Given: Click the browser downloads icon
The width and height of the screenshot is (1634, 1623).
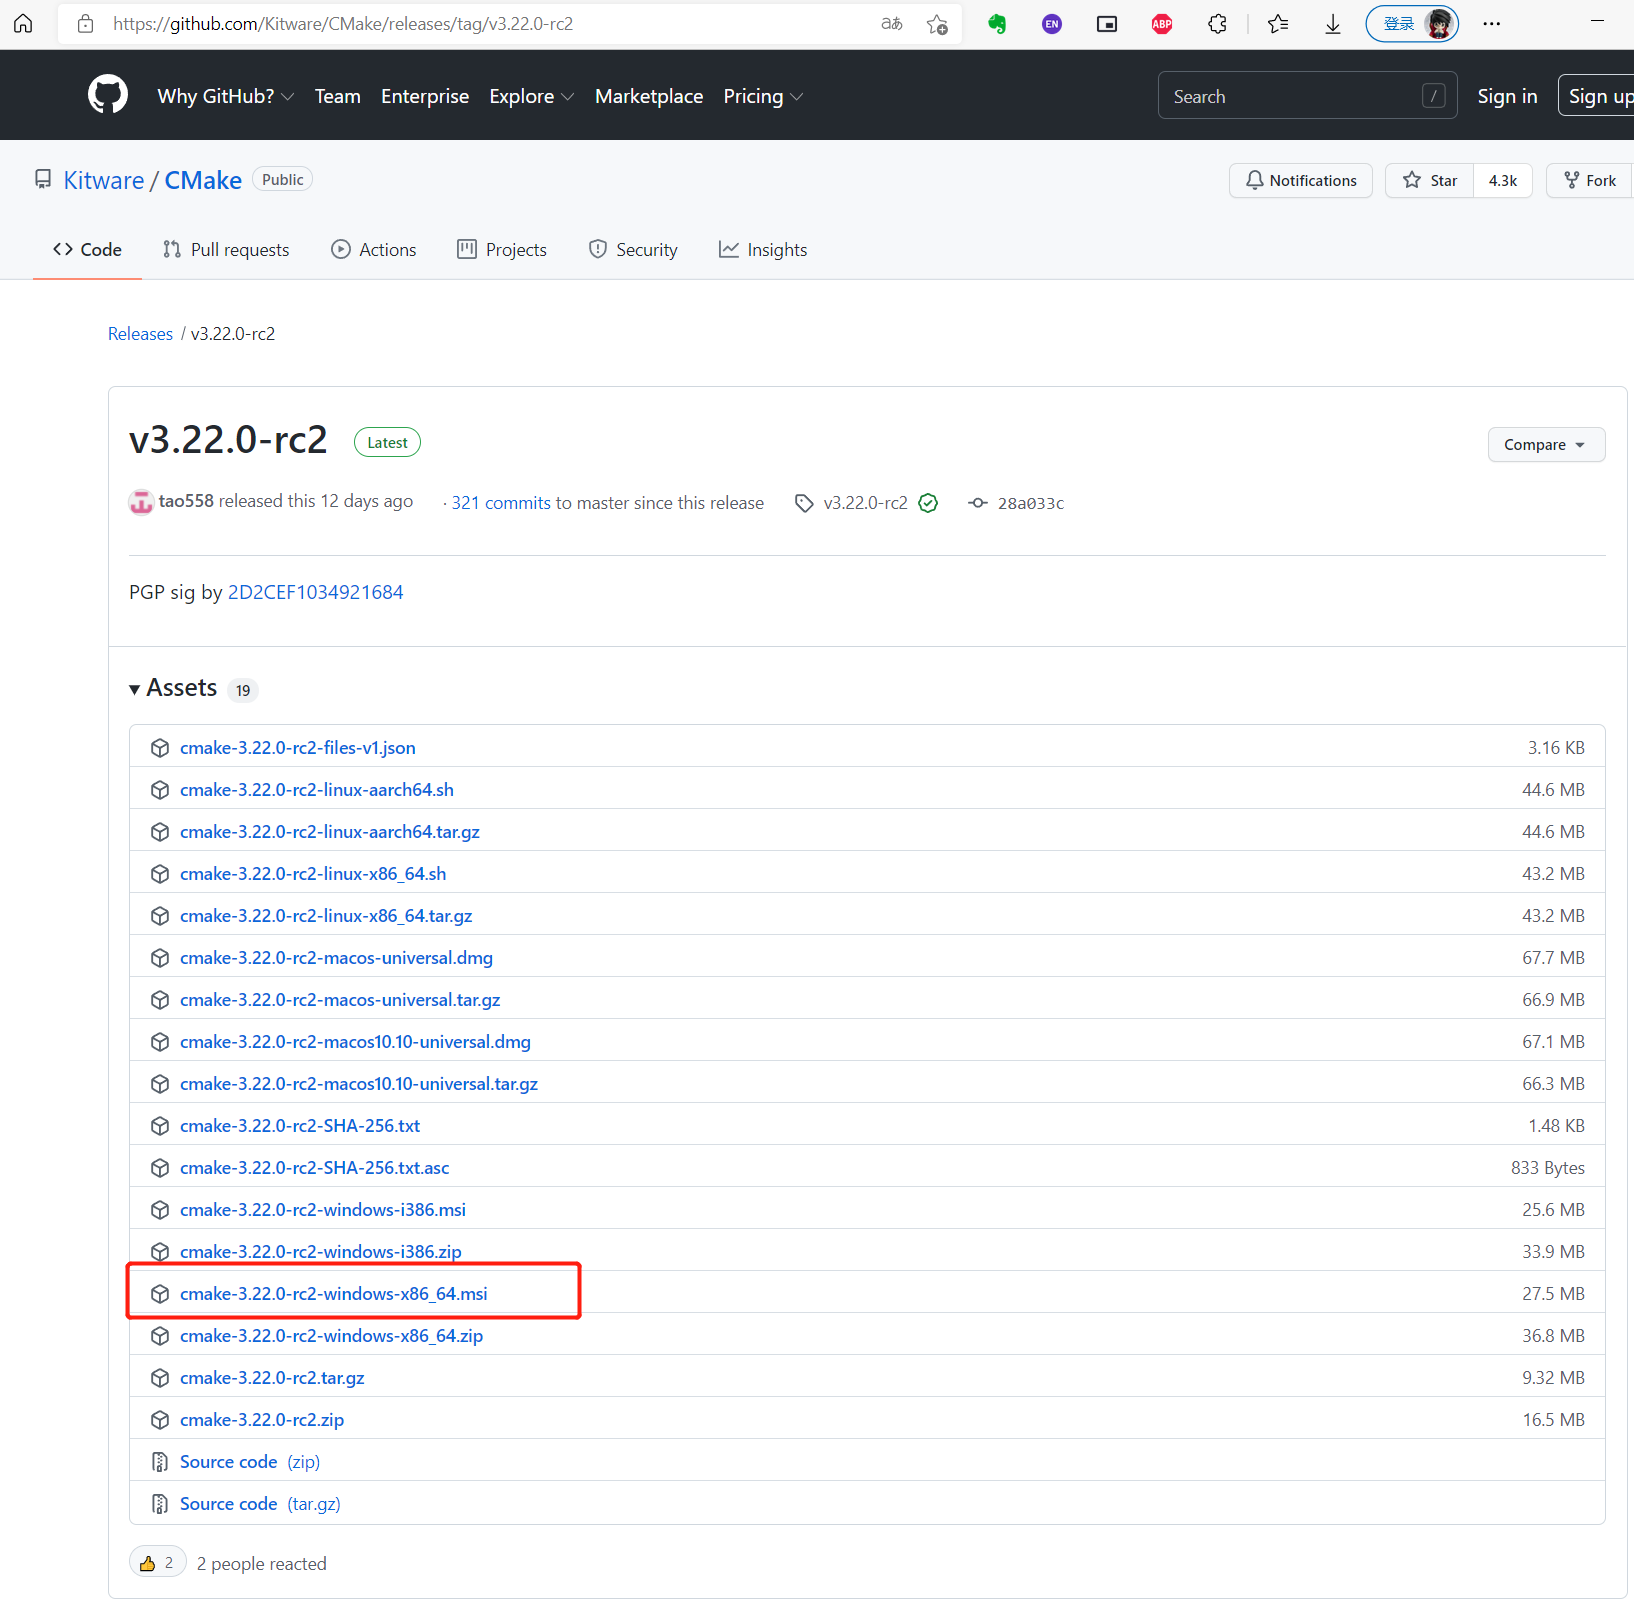Looking at the screenshot, I should coord(1332,23).
